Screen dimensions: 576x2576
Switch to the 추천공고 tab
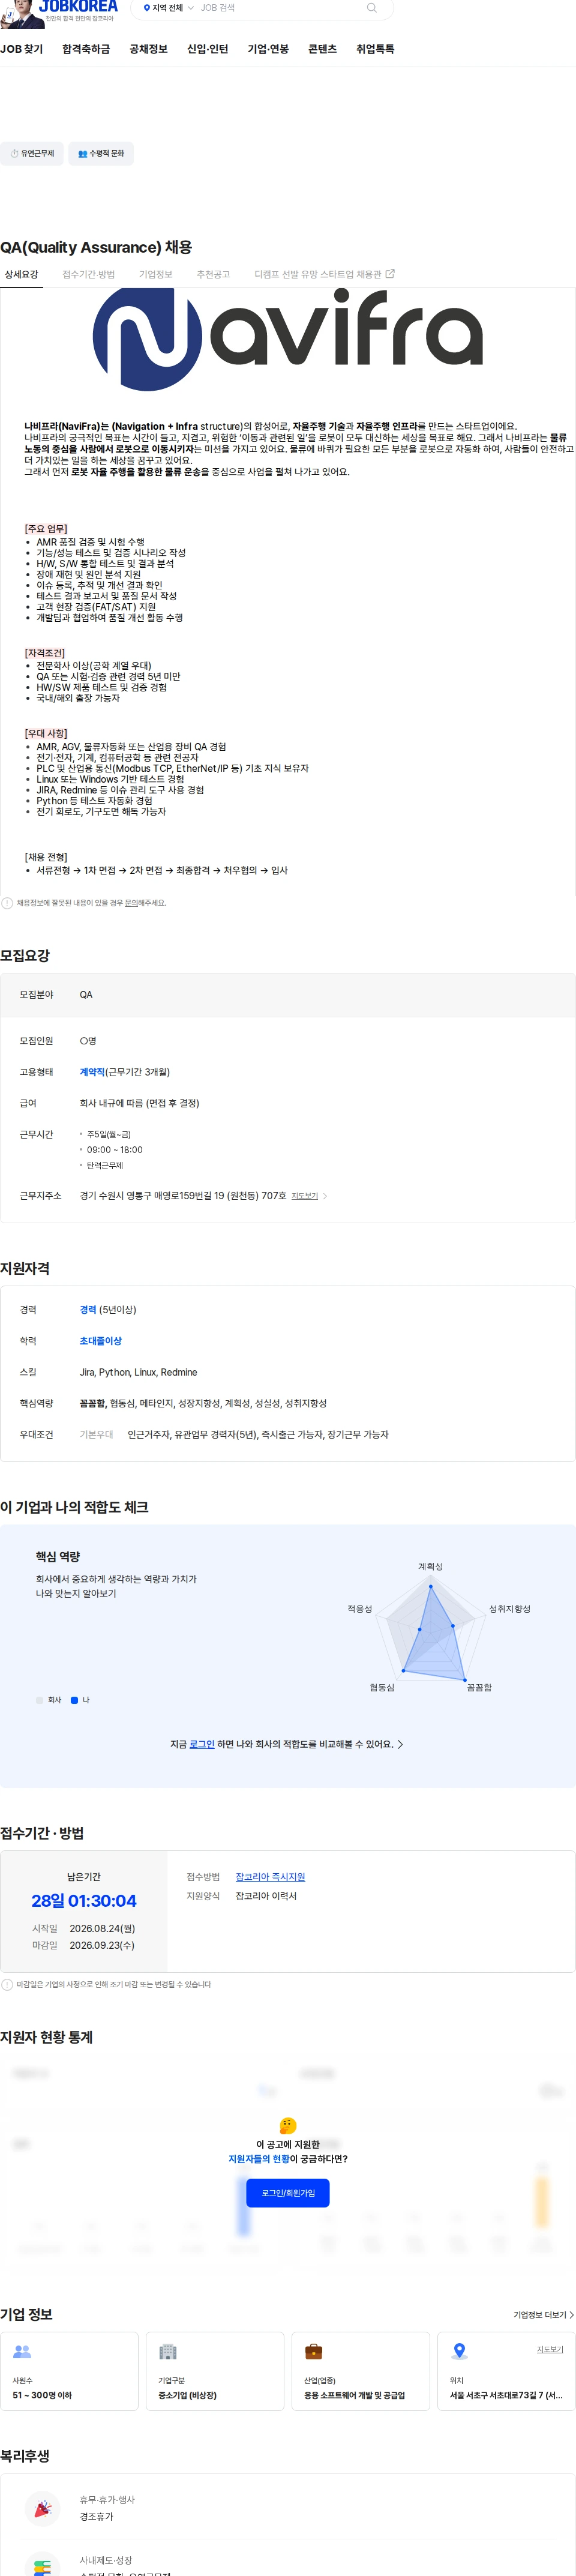click(213, 274)
